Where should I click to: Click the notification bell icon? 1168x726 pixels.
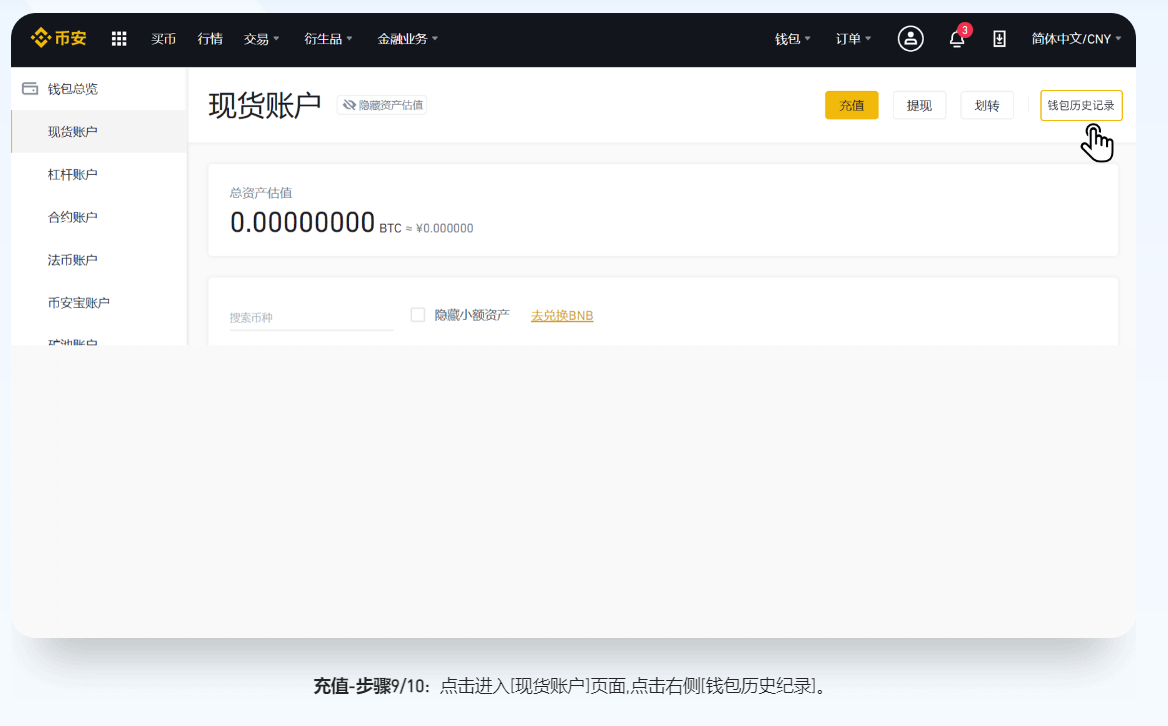click(957, 39)
